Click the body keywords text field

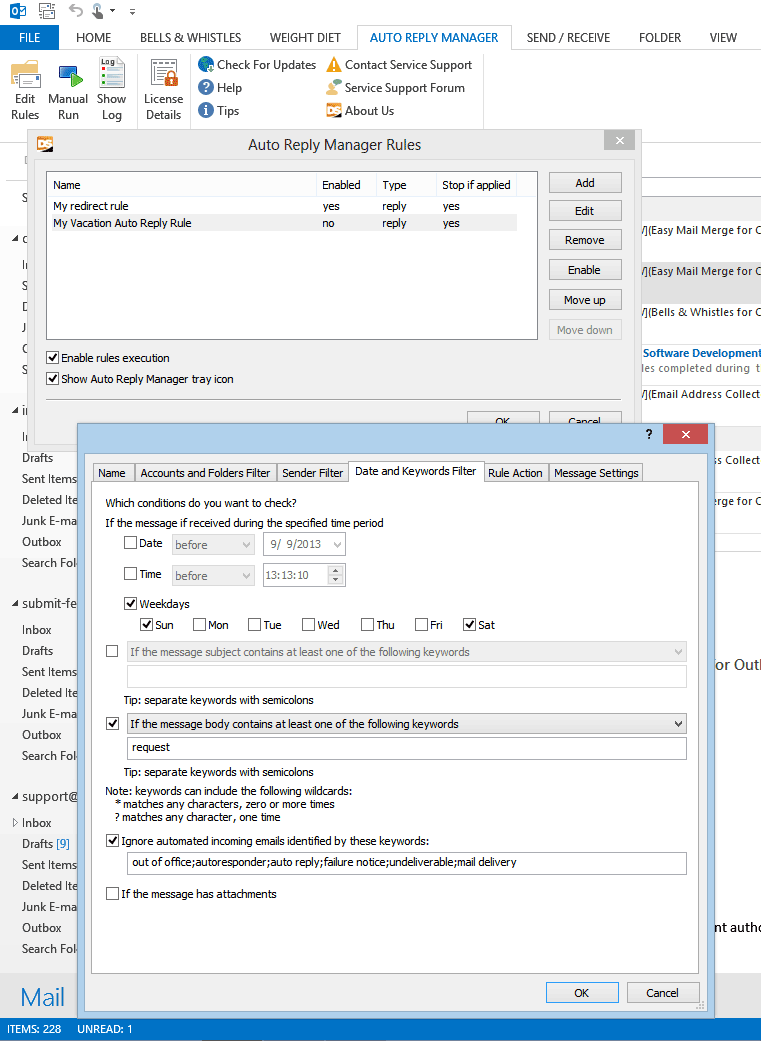[407, 748]
